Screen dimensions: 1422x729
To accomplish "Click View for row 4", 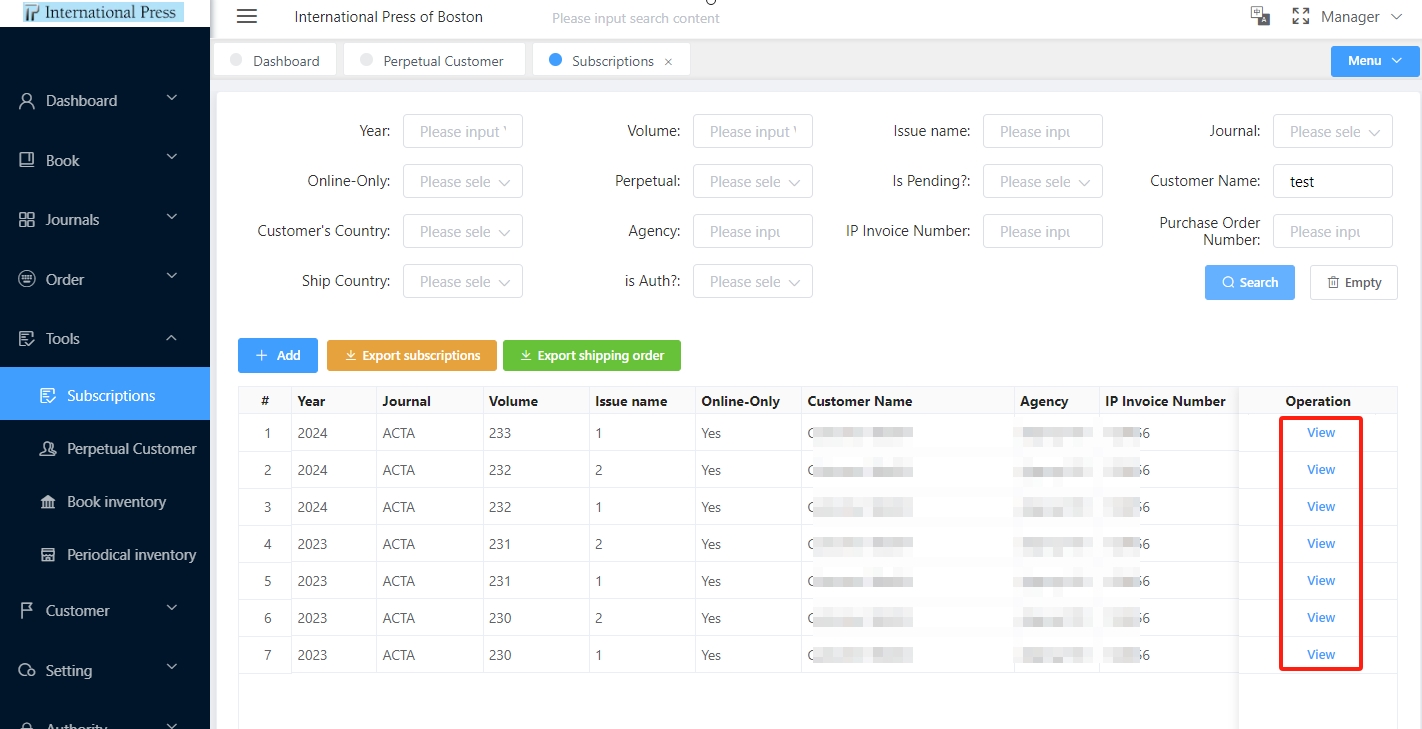I will 1321,544.
